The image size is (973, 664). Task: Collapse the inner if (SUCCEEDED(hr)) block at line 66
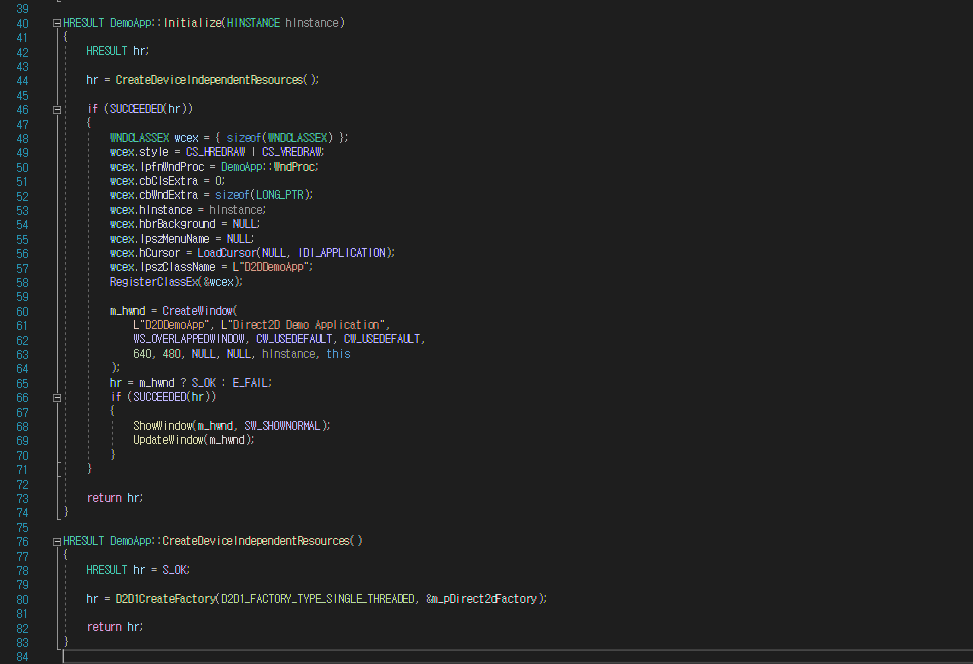tap(57, 398)
